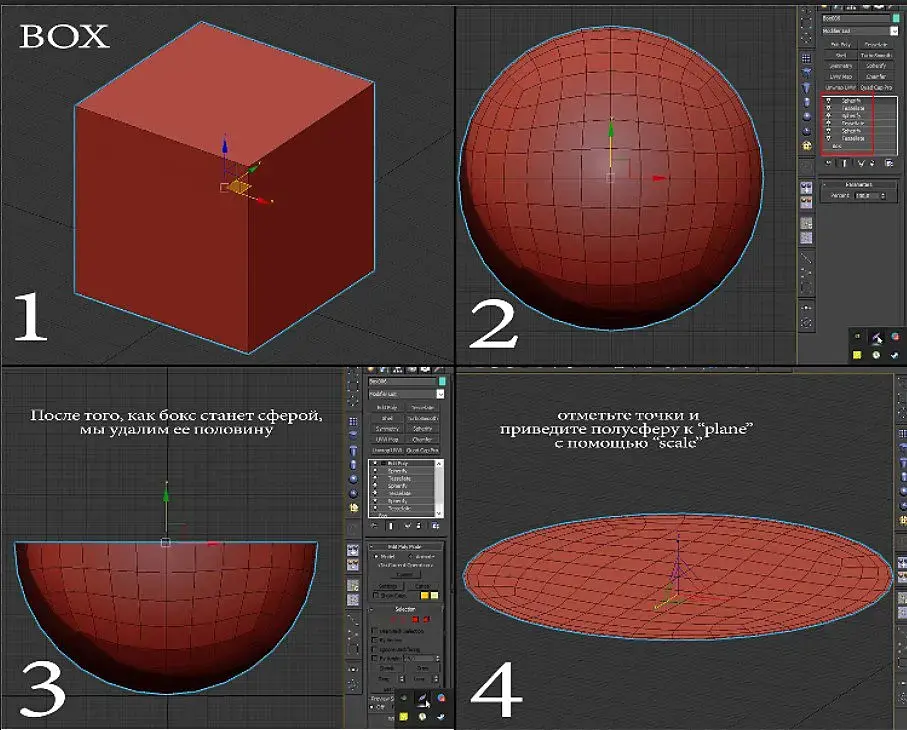
Task: Click Symmetry button in step 3 panel
Action: 388,429
